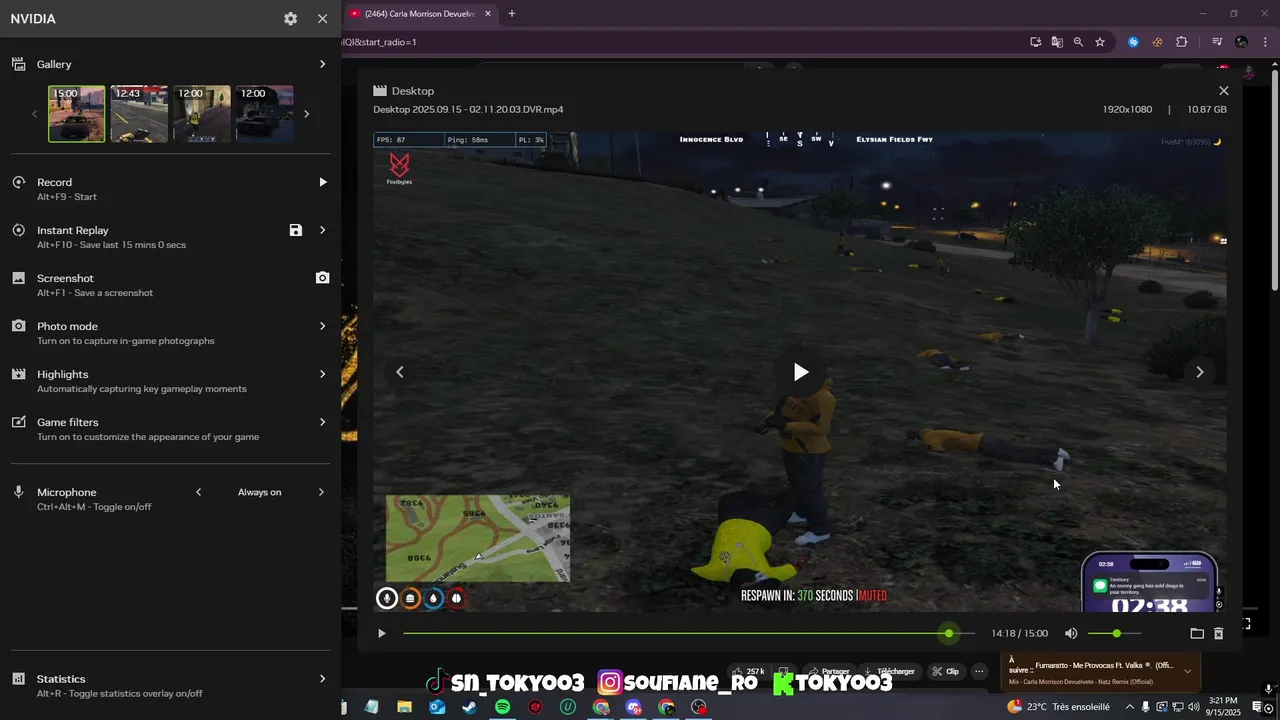Like the video showing 257 k
The height and width of the screenshot is (720, 1280).
click(x=749, y=671)
